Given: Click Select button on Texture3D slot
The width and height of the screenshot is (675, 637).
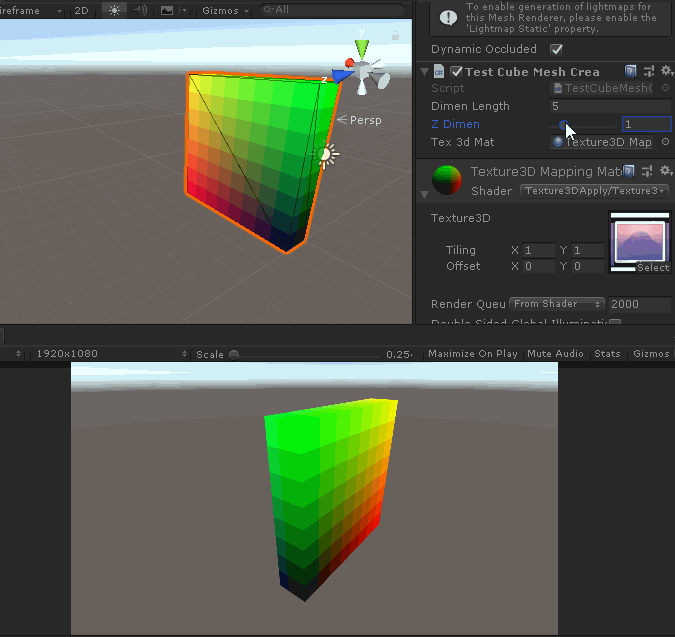Looking at the screenshot, I should pos(653,267).
